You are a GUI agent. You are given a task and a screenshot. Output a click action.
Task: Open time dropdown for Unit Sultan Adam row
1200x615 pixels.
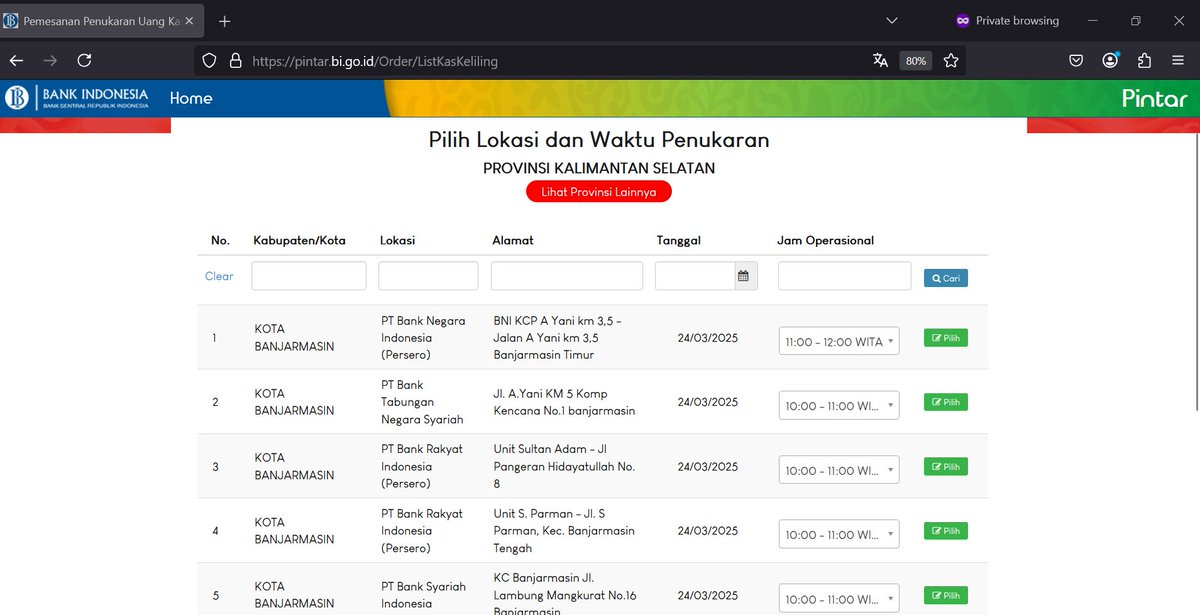click(839, 470)
